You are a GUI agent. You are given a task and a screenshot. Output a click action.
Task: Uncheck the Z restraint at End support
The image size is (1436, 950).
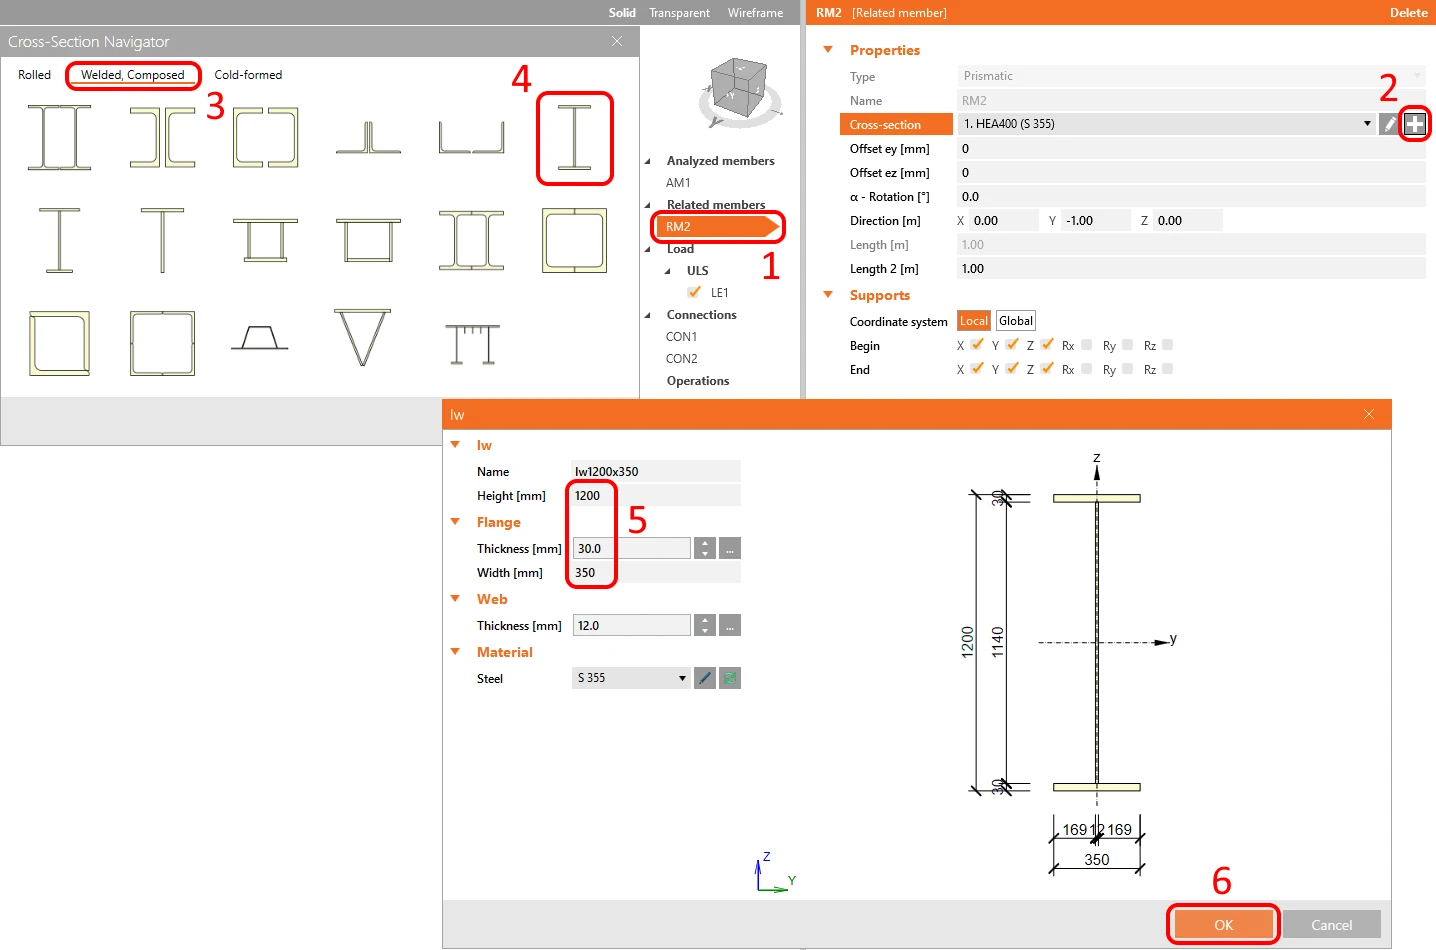(x=1047, y=369)
